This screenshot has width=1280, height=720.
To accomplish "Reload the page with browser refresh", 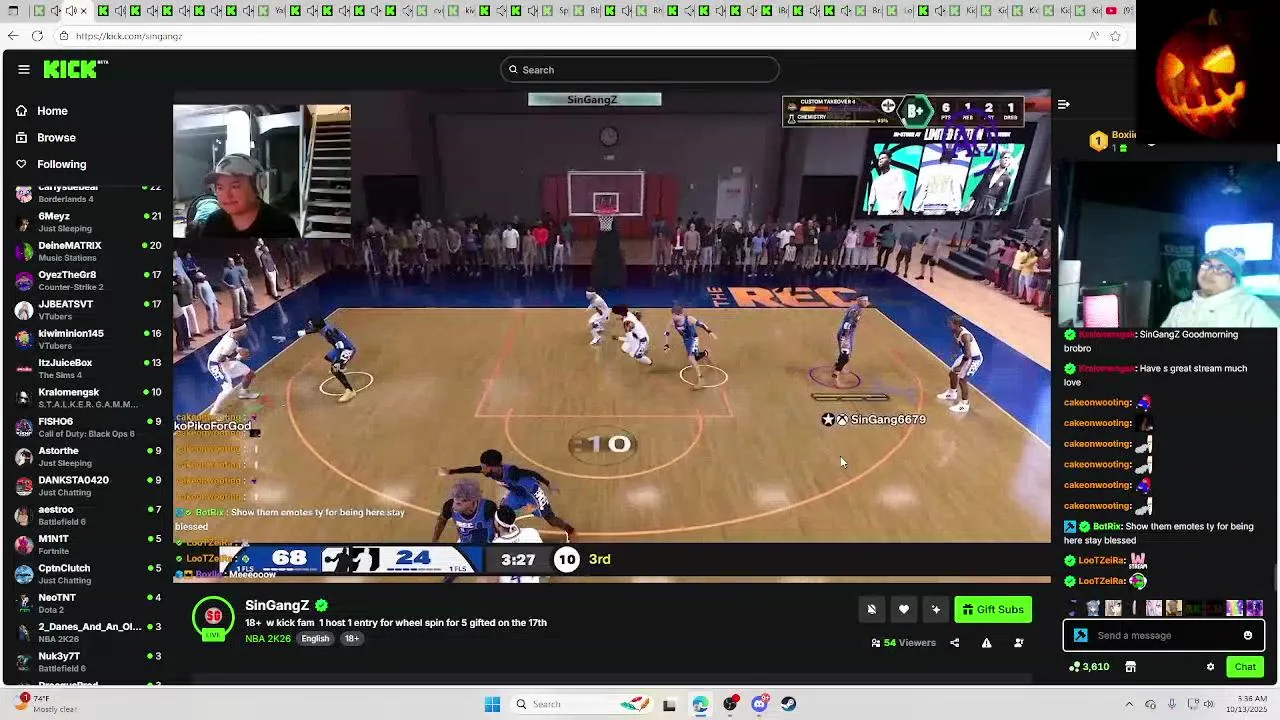I will pos(37,36).
